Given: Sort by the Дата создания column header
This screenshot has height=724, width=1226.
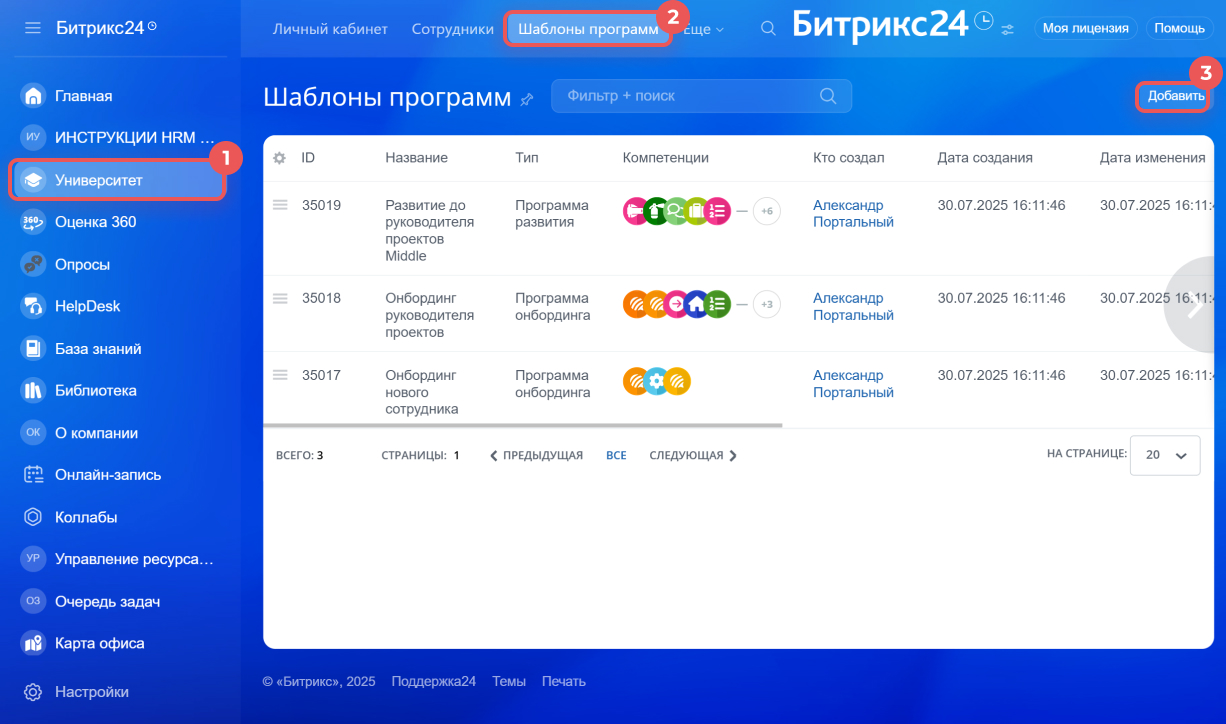Looking at the screenshot, I should [x=985, y=158].
